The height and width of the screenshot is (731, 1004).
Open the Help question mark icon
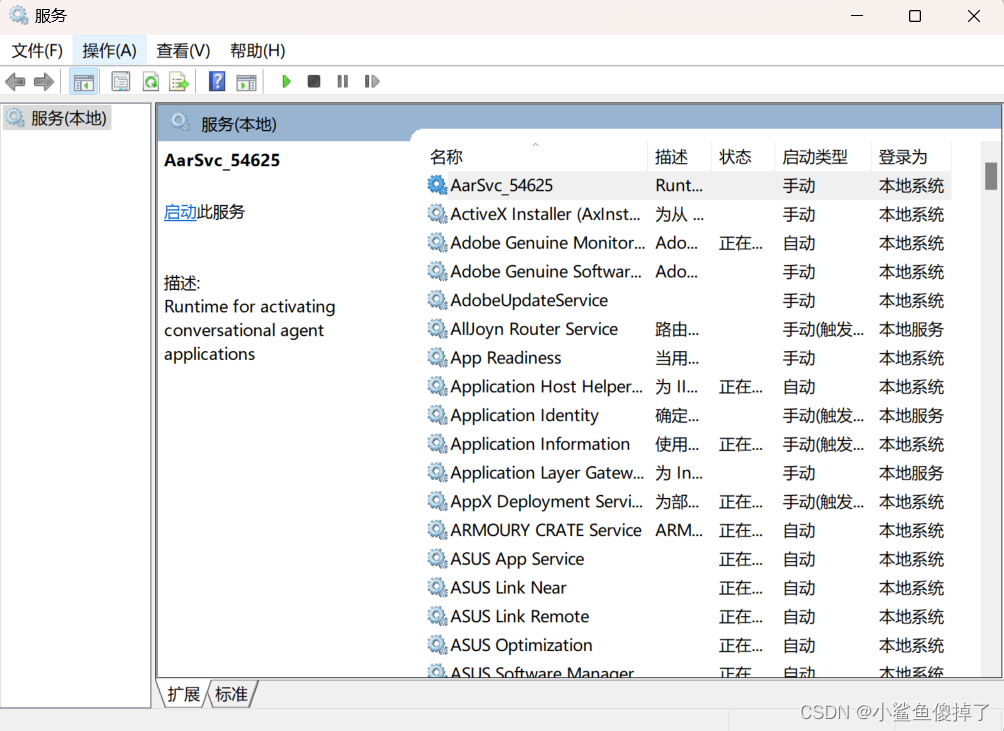point(217,81)
